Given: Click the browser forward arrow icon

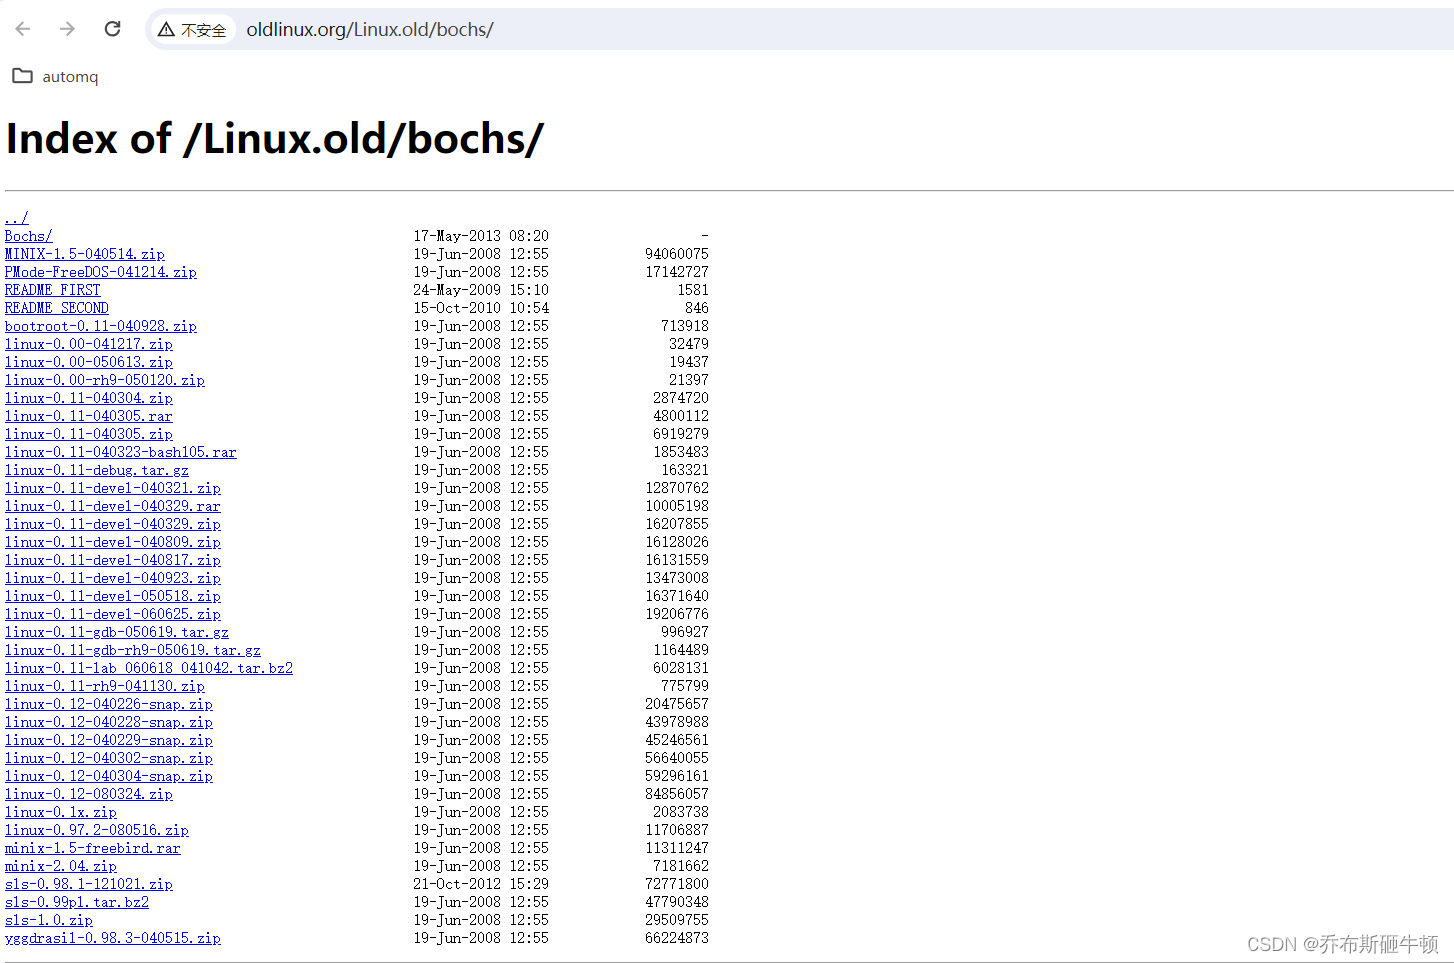Looking at the screenshot, I should [x=66, y=29].
